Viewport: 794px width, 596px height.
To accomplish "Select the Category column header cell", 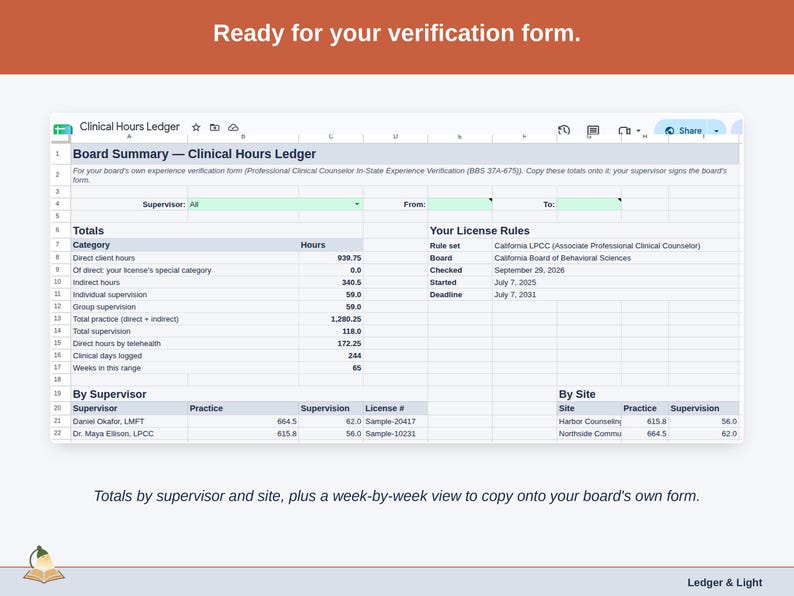I will tap(185, 245).
